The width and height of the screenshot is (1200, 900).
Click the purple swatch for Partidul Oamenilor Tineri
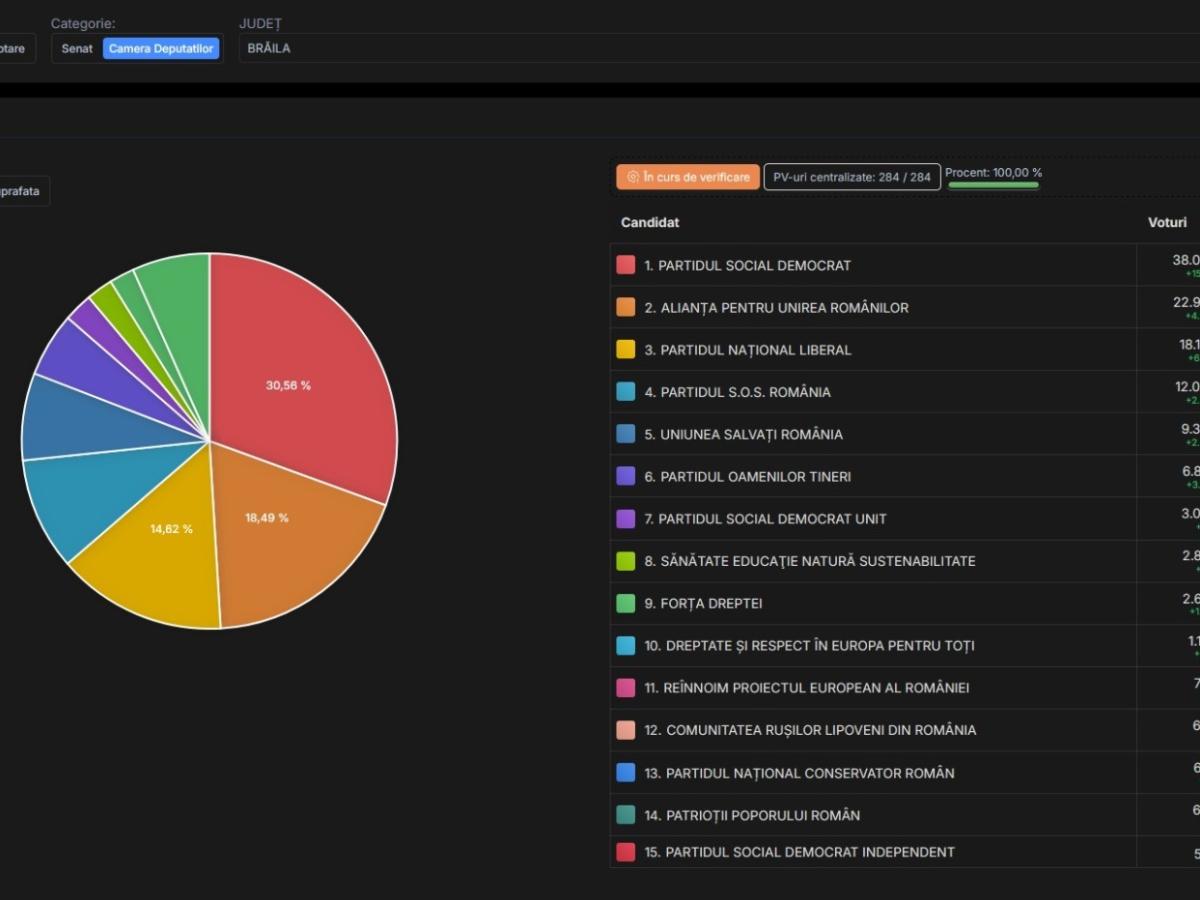[x=626, y=477]
